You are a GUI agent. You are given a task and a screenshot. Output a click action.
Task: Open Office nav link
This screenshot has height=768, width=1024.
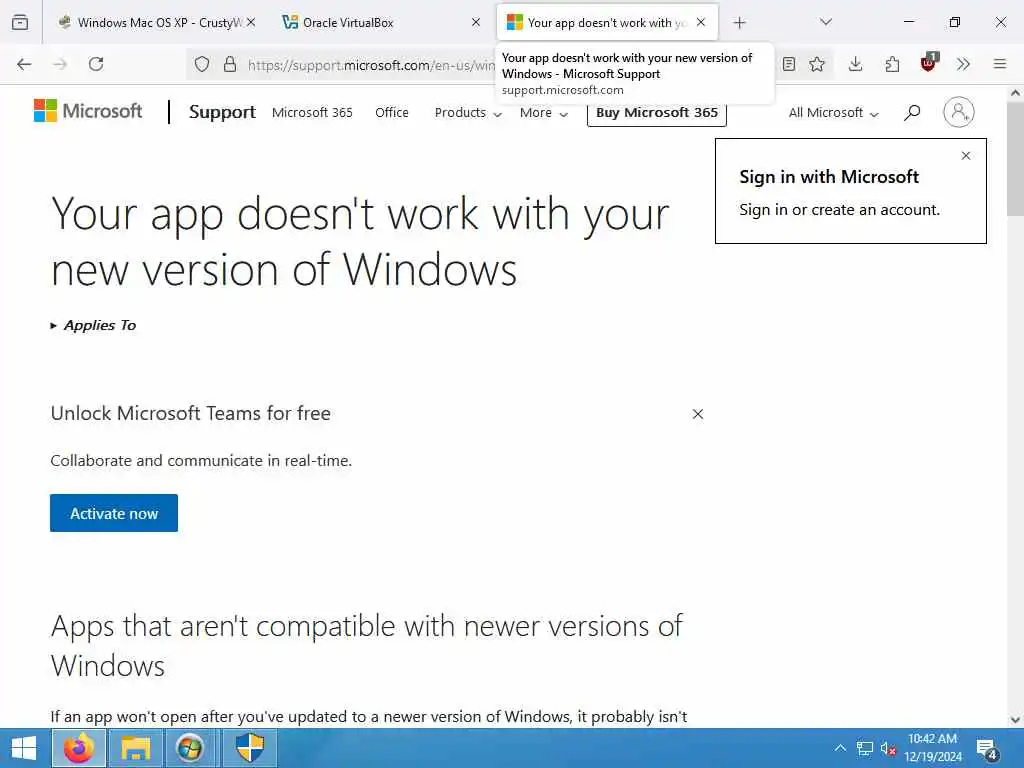(392, 112)
